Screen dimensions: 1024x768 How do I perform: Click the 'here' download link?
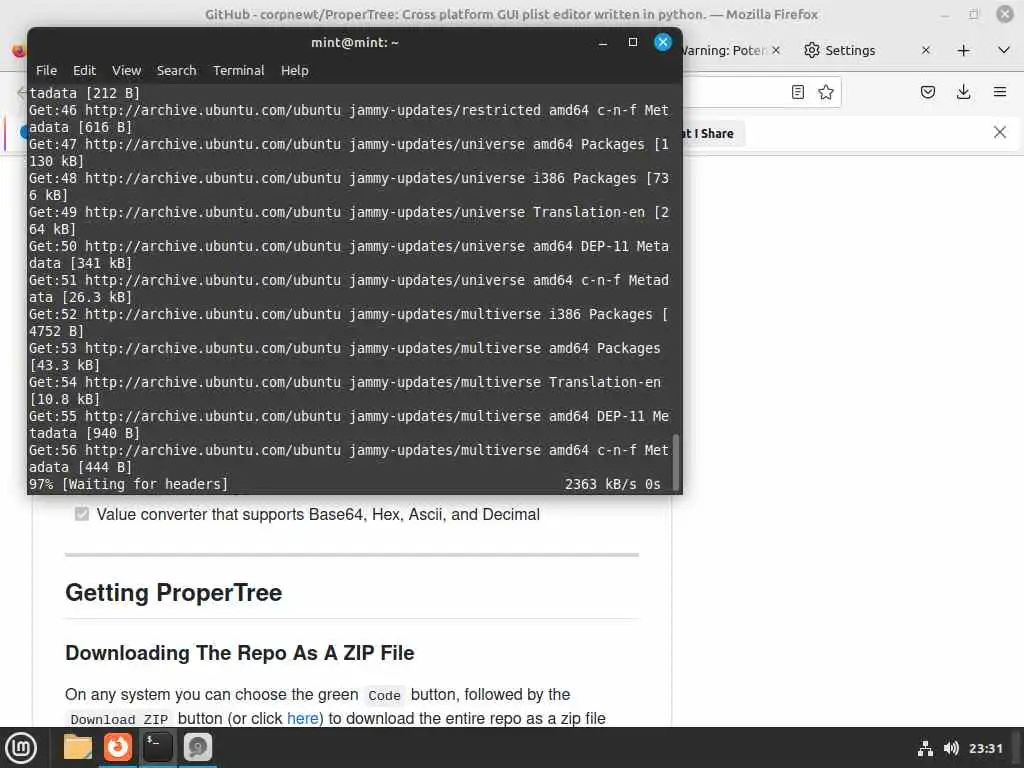point(302,718)
